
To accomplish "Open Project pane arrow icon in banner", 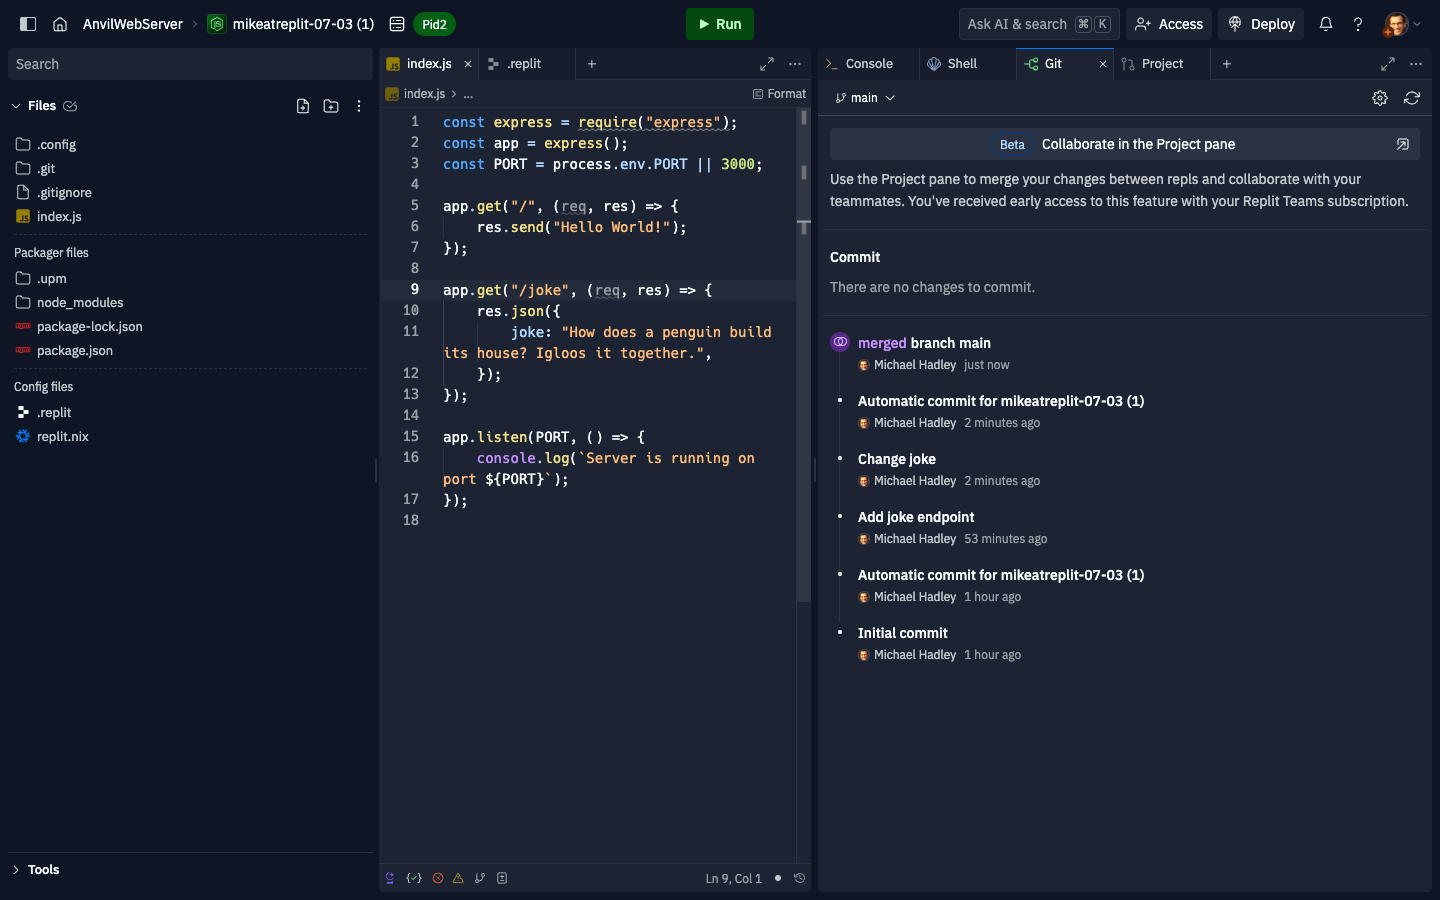I will [1403, 144].
